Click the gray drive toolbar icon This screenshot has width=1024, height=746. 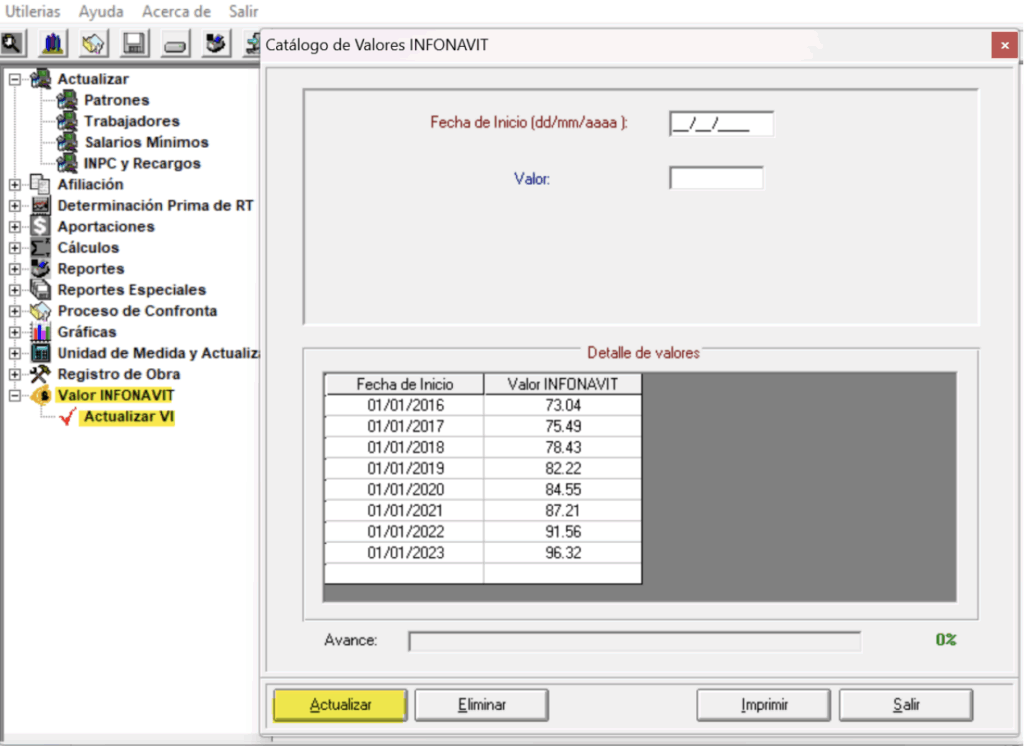pyautogui.click(x=175, y=44)
